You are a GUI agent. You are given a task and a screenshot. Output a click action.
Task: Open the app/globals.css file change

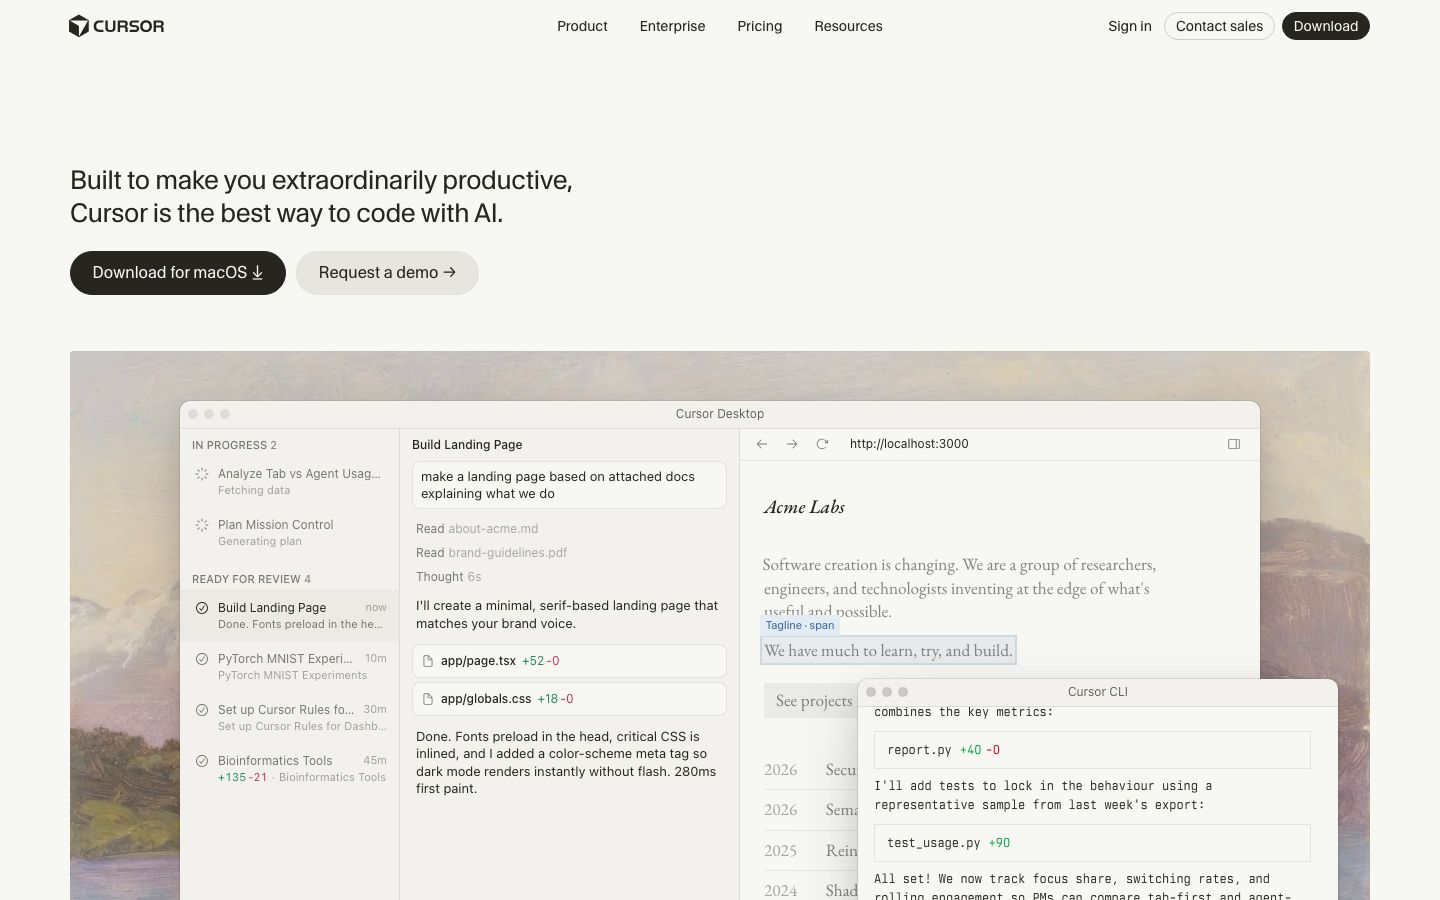click(x=569, y=699)
